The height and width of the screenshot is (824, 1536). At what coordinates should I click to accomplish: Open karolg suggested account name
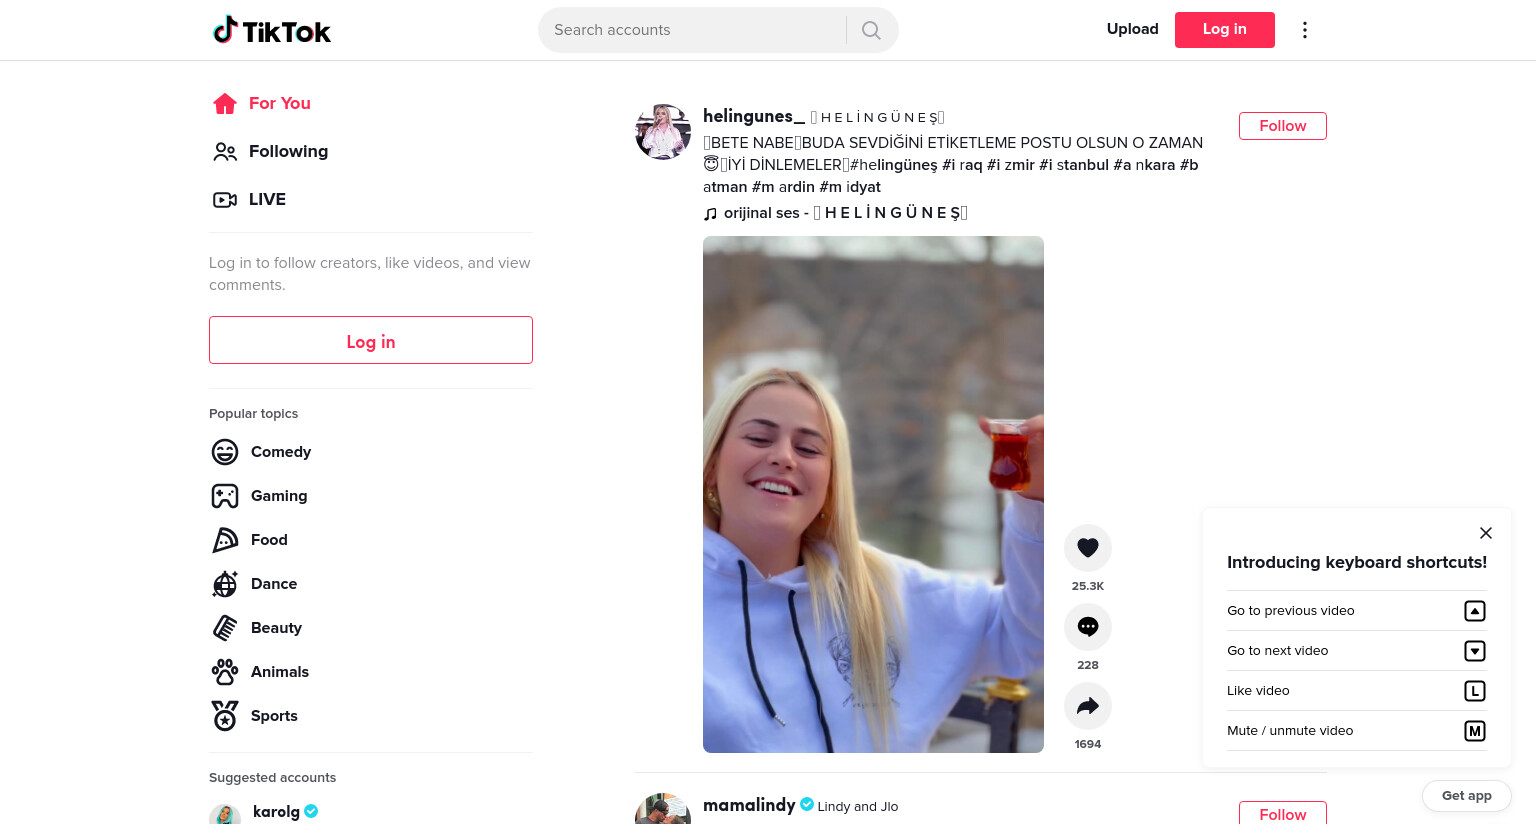pyautogui.click(x=276, y=811)
